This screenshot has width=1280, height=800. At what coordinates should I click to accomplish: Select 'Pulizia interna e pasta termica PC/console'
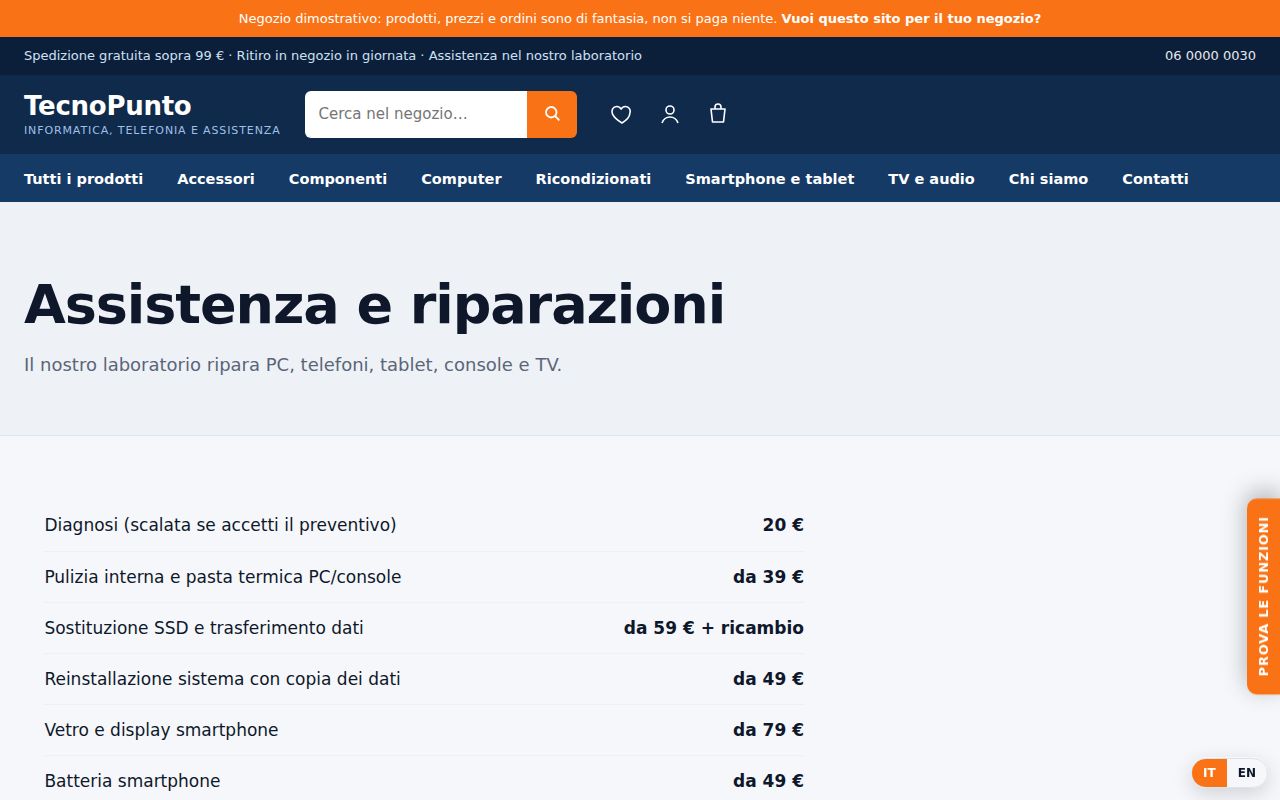(223, 577)
